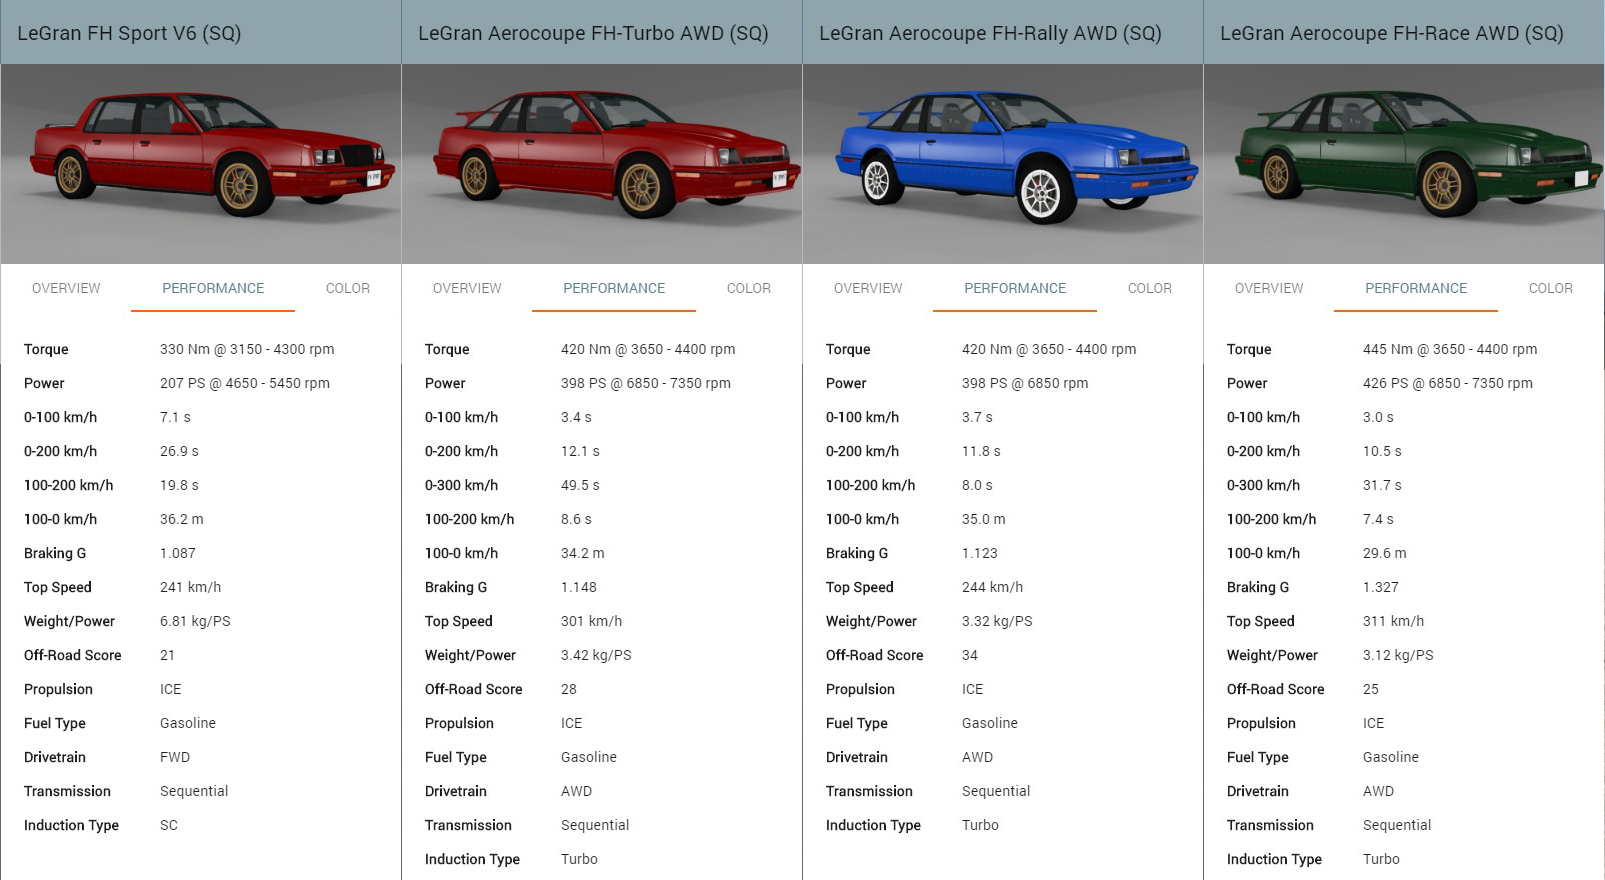This screenshot has width=1605, height=880.
Task: Click the '301 km/h' top speed value
Action: coord(591,621)
